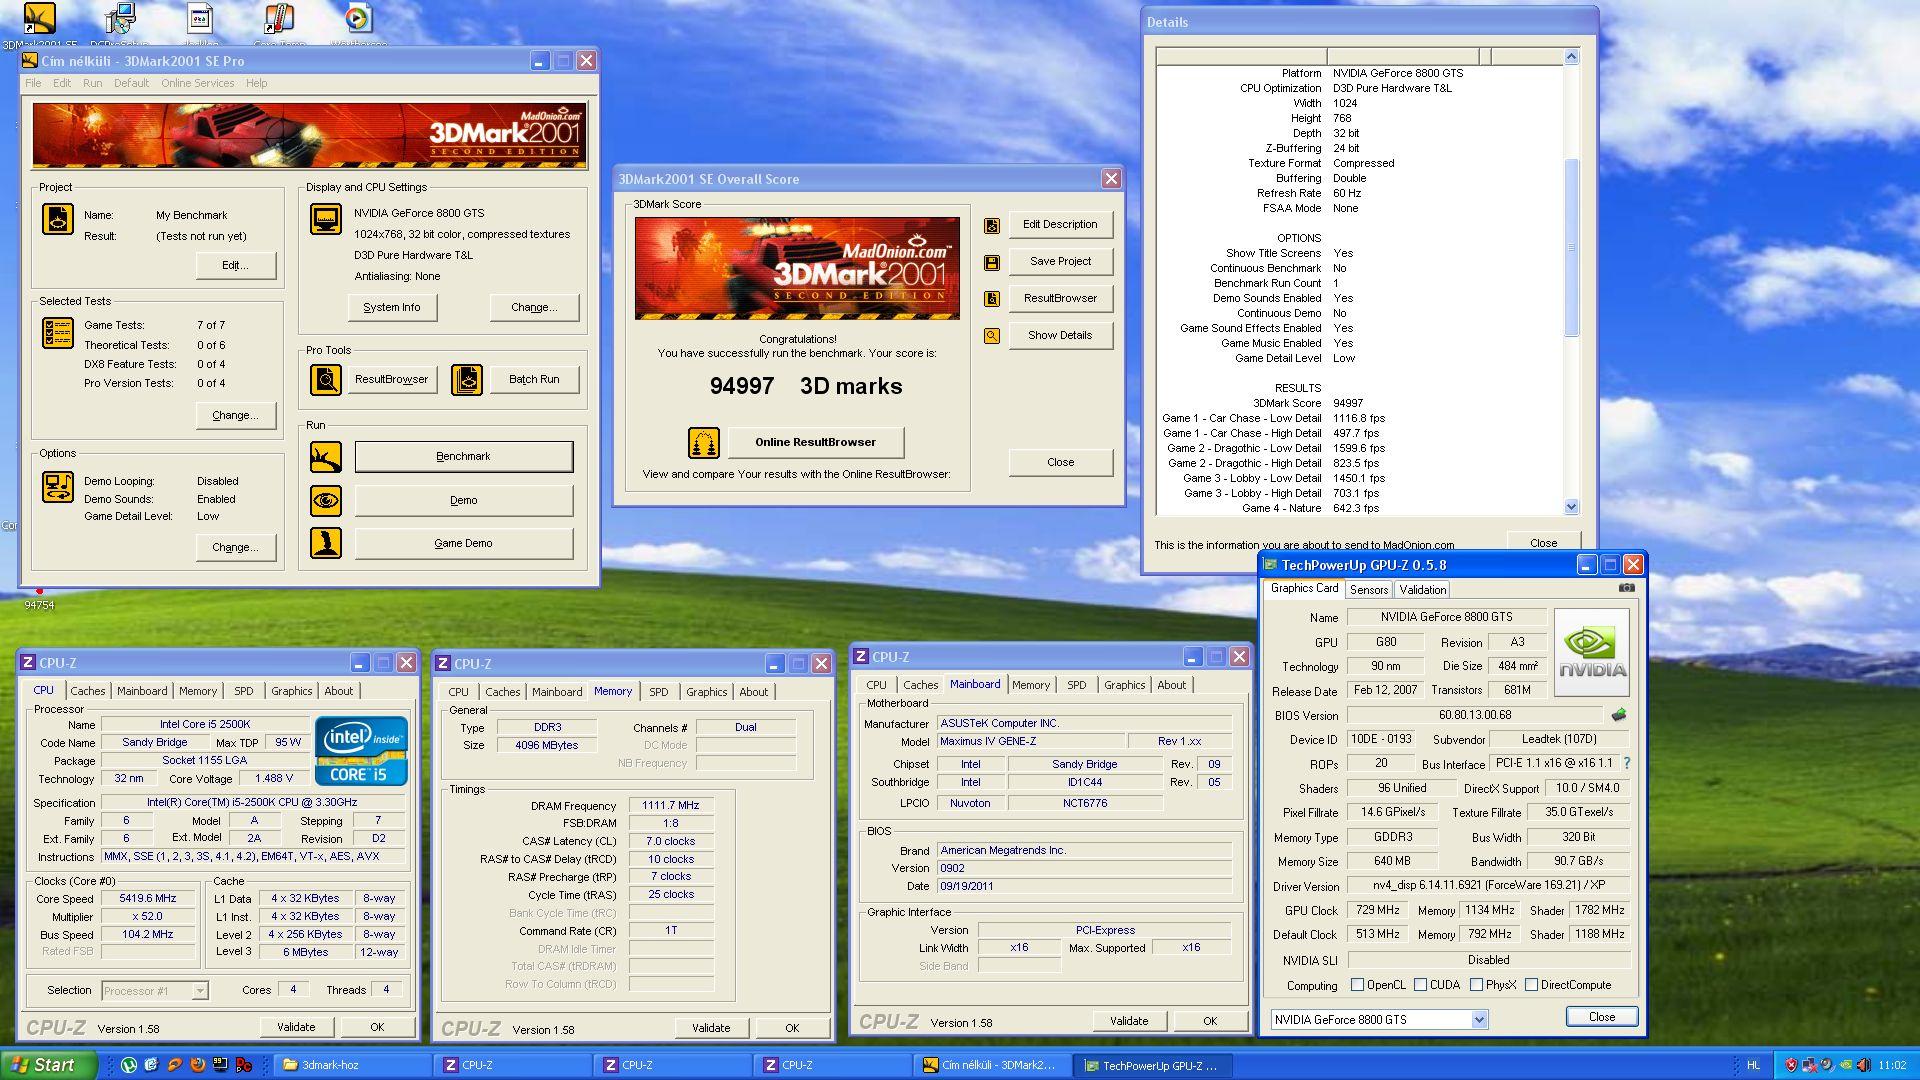Click the eye icon next to Demo
The image size is (1920, 1080).
point(325,500)
